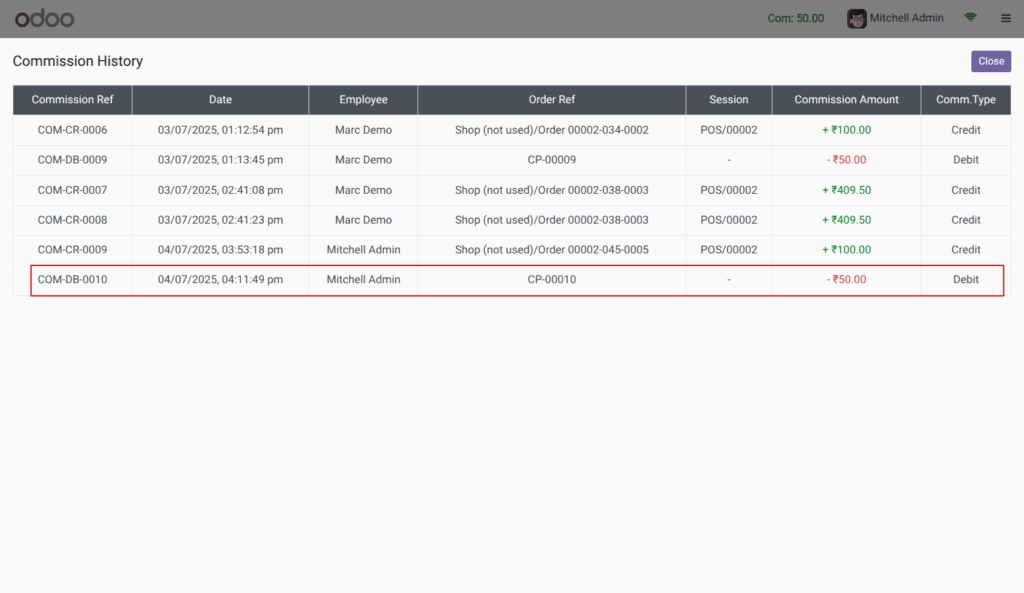Click the red -₹50.00 amount for COM-DB-0010
The height and width of the screenshot is (593, 1024).
coord(846,279)
